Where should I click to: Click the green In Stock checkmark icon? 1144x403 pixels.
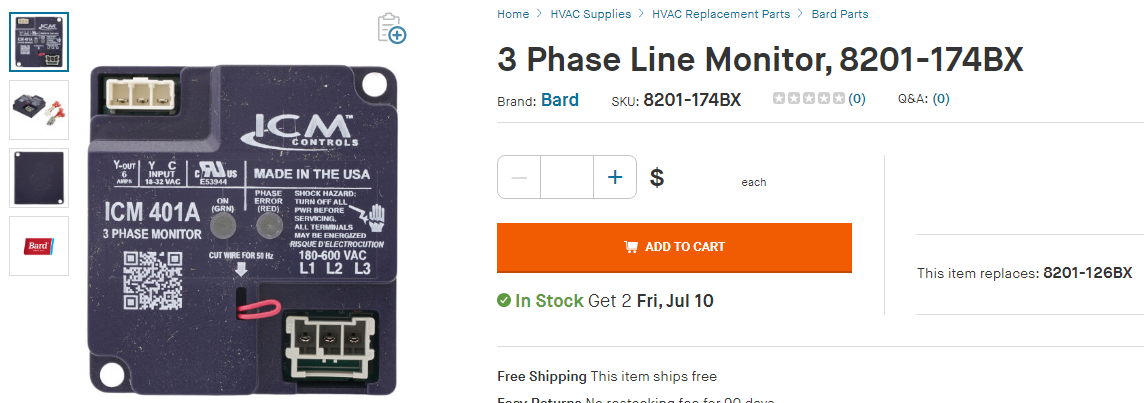click(x=503, y=300)
